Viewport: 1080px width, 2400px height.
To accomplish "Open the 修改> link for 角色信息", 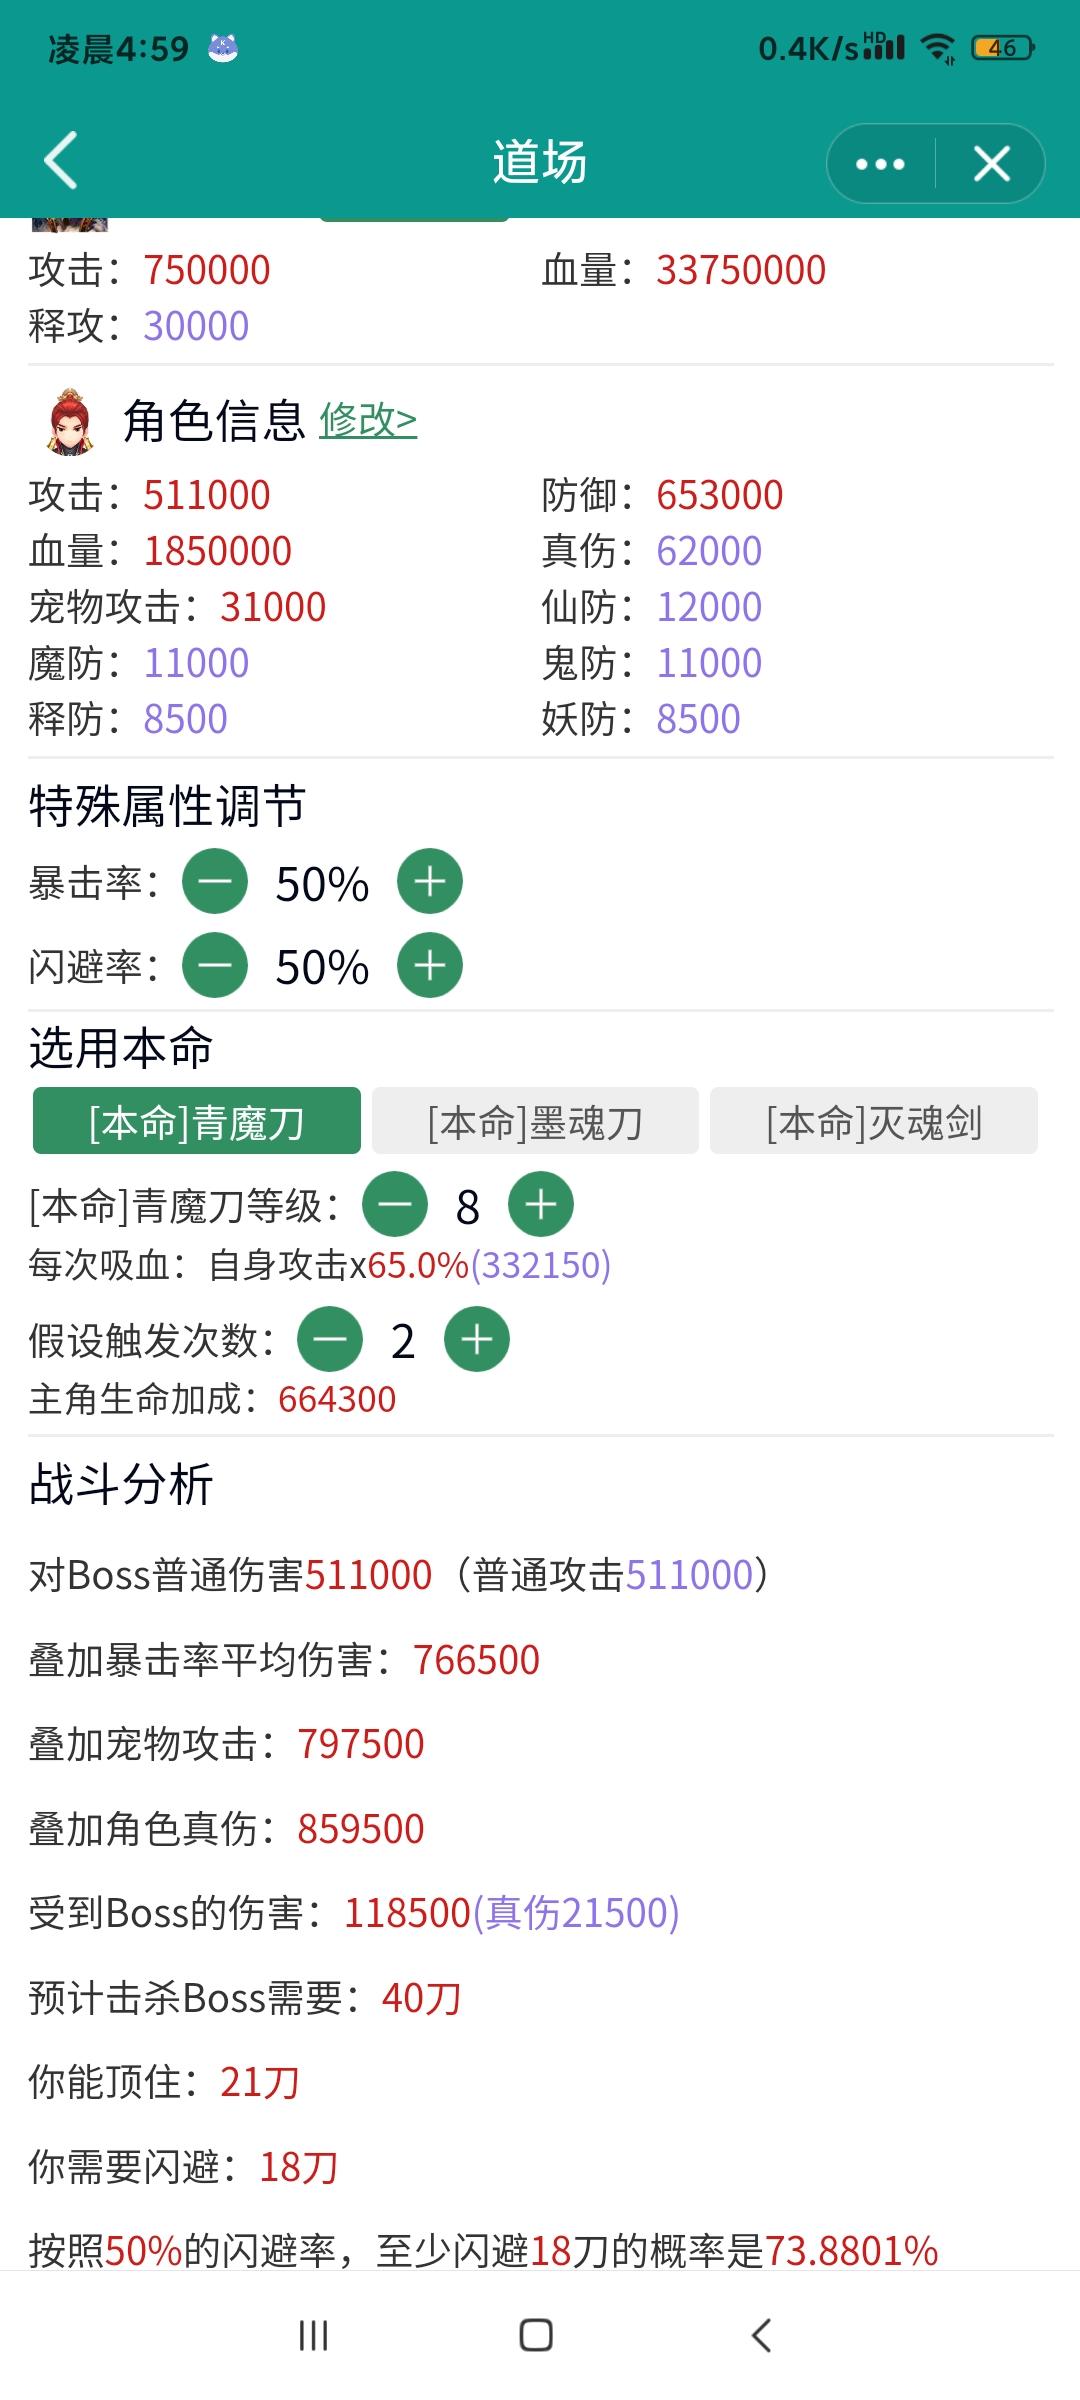I will pyautogui.click(x=368, y=420).
